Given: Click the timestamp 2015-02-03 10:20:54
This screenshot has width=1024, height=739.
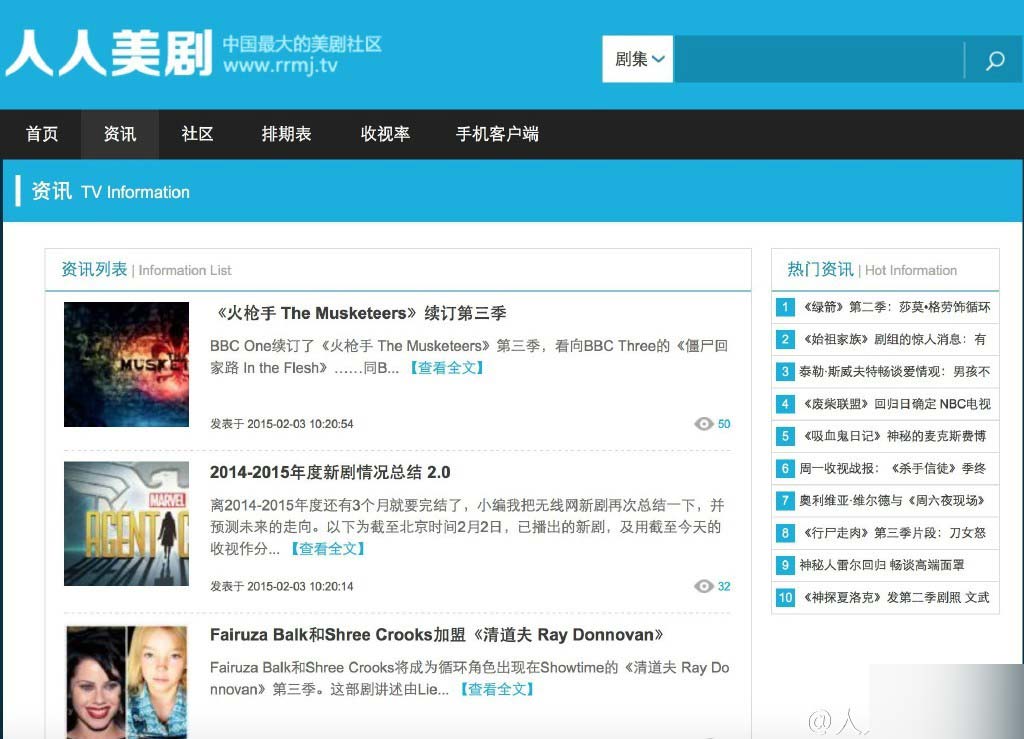Looking at the screenshot, I should 300,424.
